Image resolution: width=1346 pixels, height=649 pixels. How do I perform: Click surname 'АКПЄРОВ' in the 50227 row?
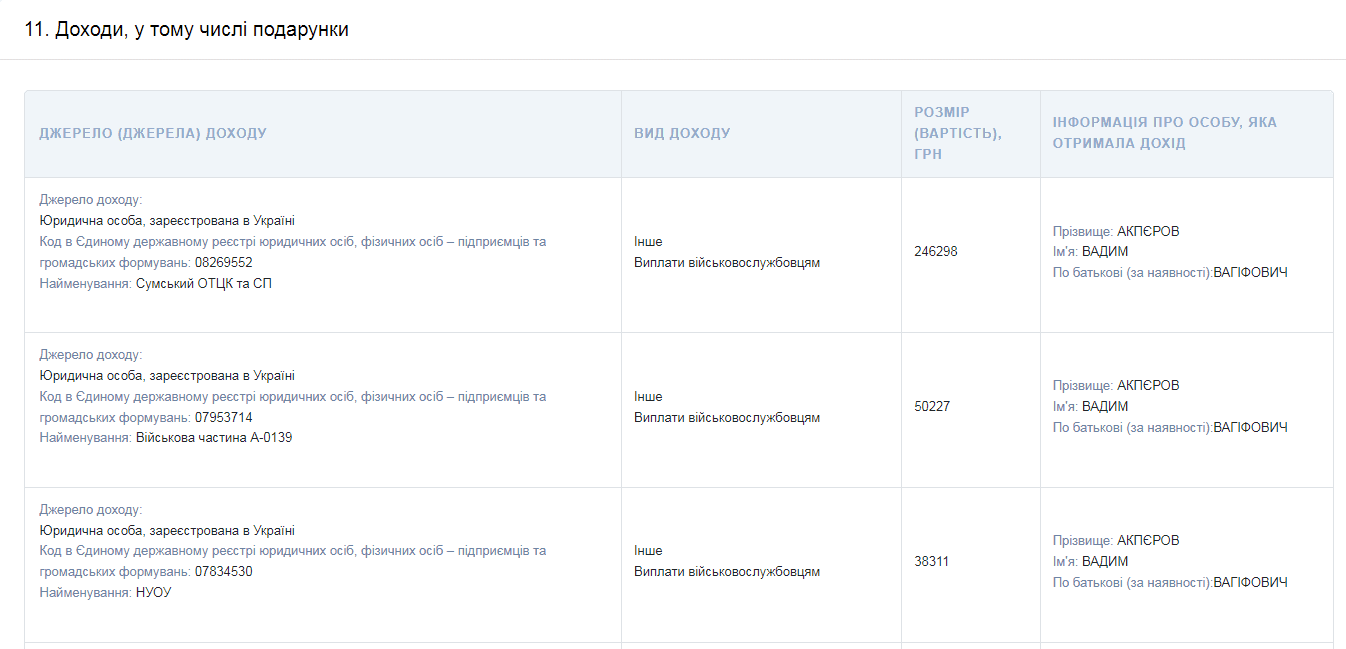click(1148, 386)
